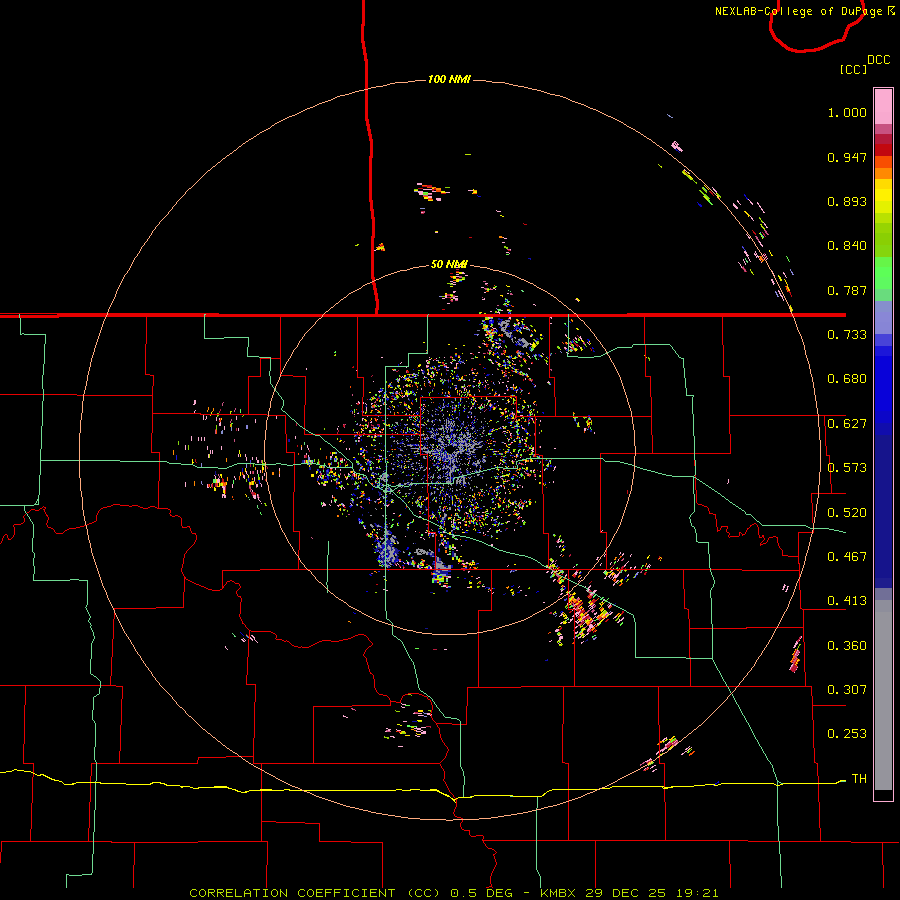Click the [CC] color scale header
The image size is (900, 900).
pyautogui.click(x=853, y=69)
